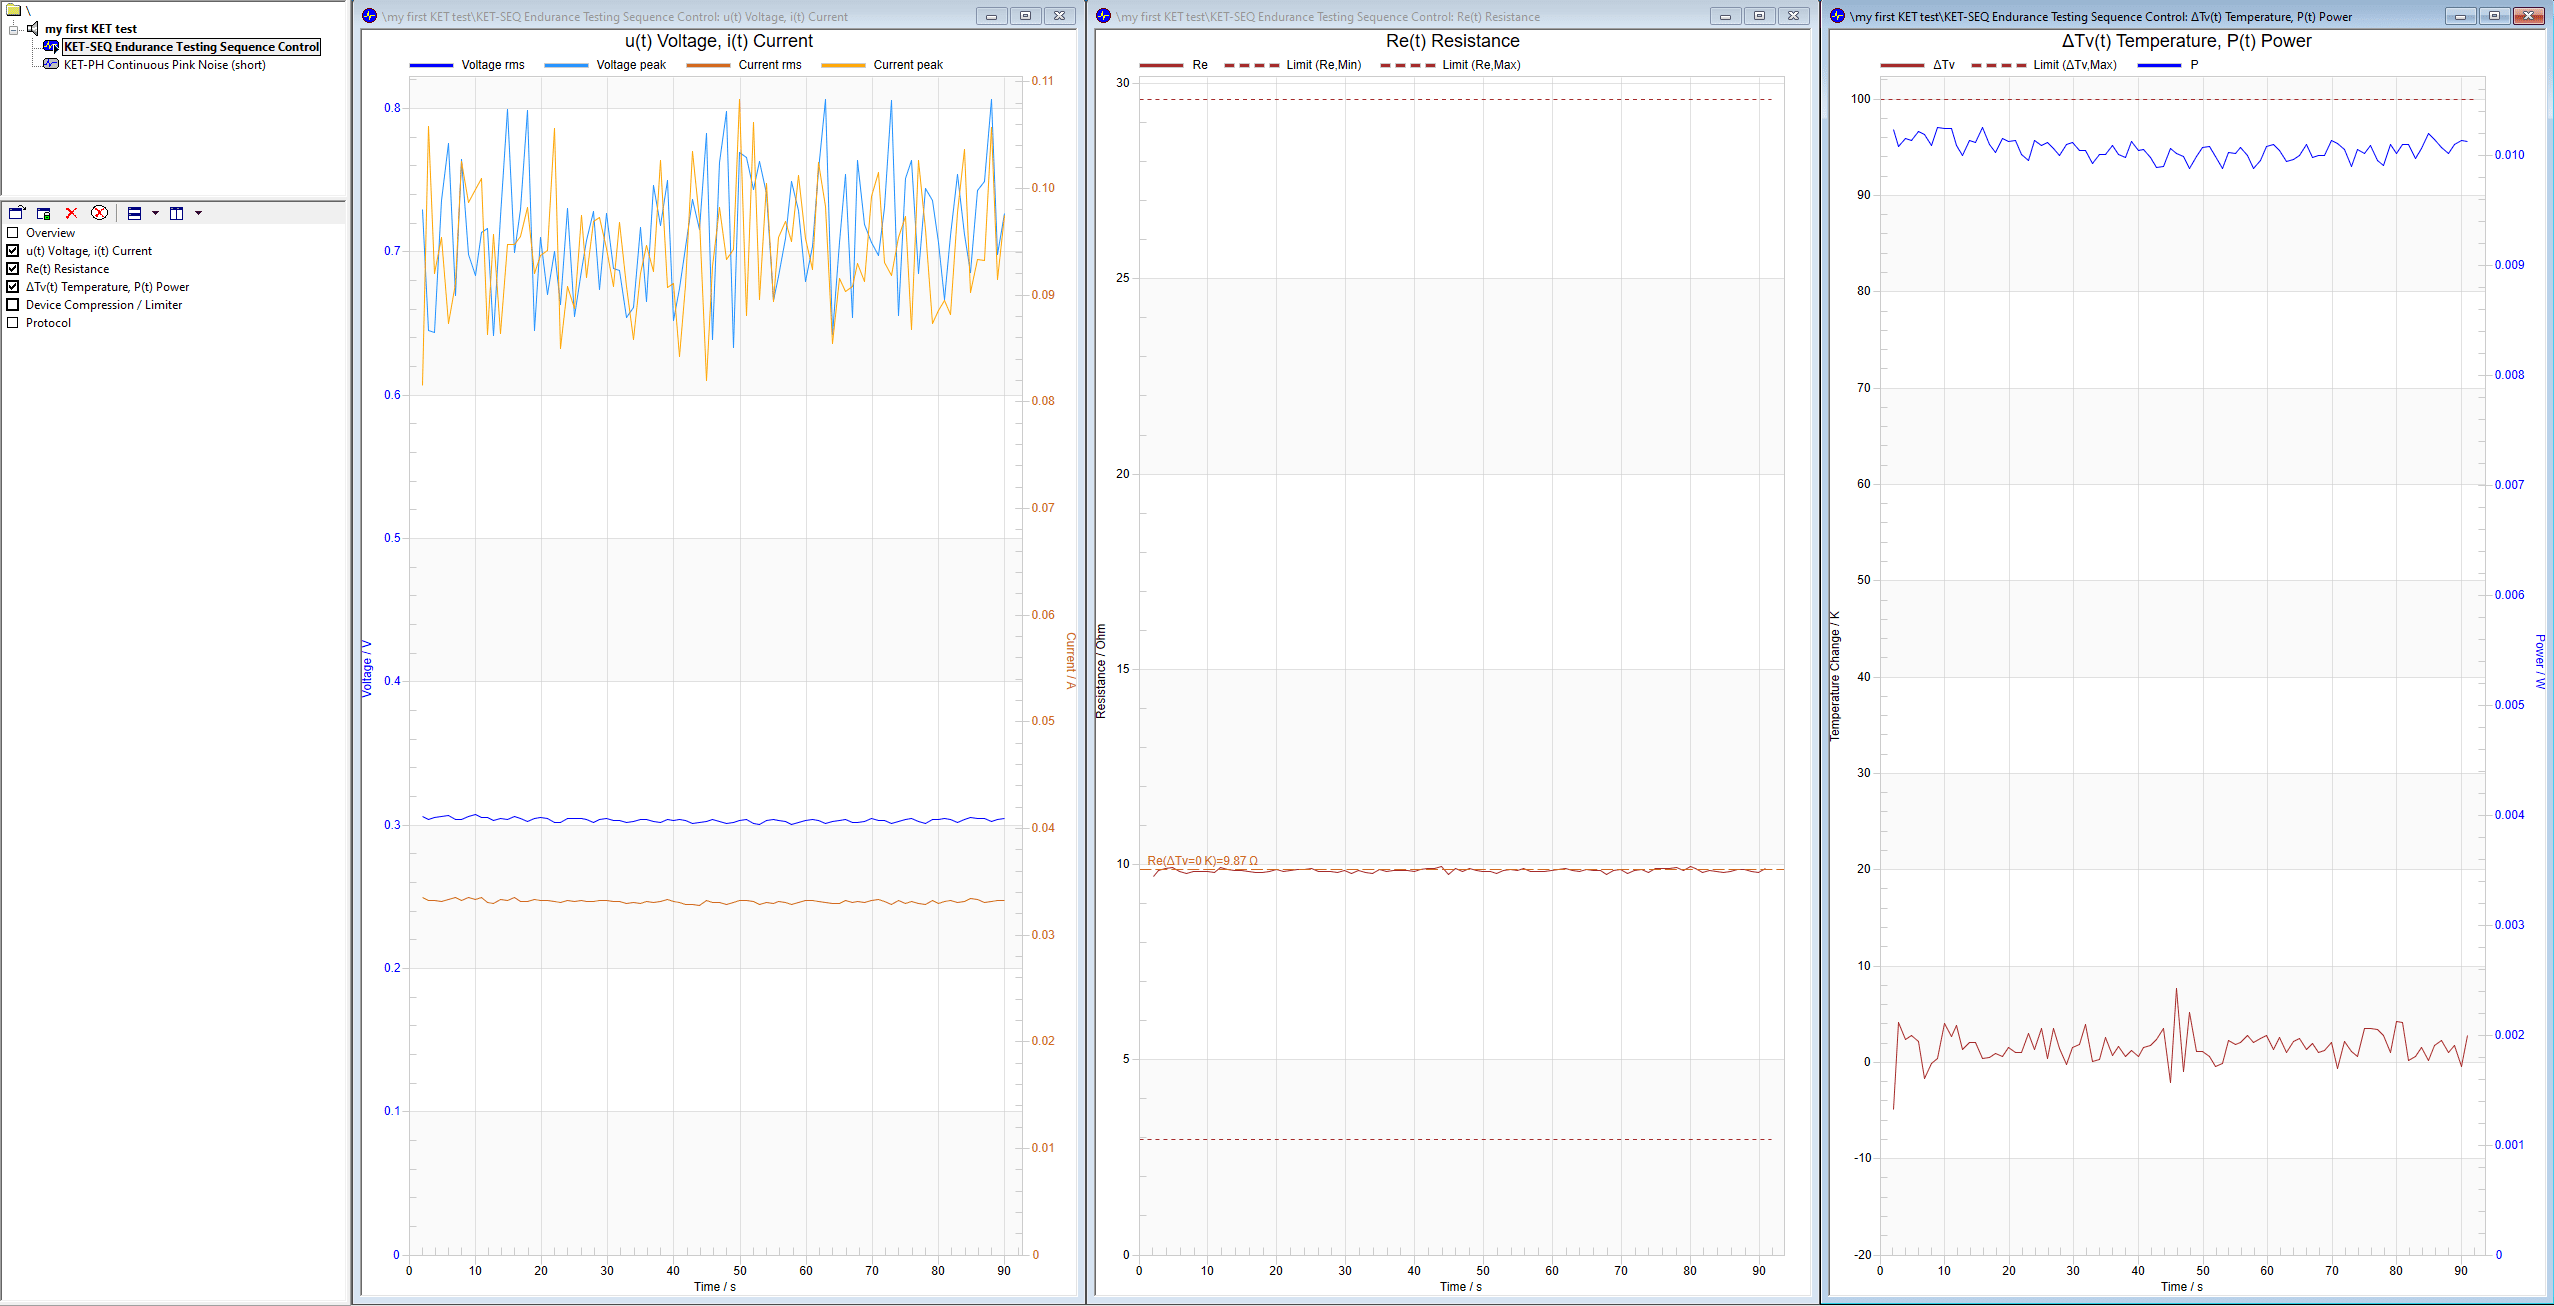Click the locked-window icon in results toolbar
Image resolution: width=2554 pixels, height=1306 pixels.
click(44, 213)
